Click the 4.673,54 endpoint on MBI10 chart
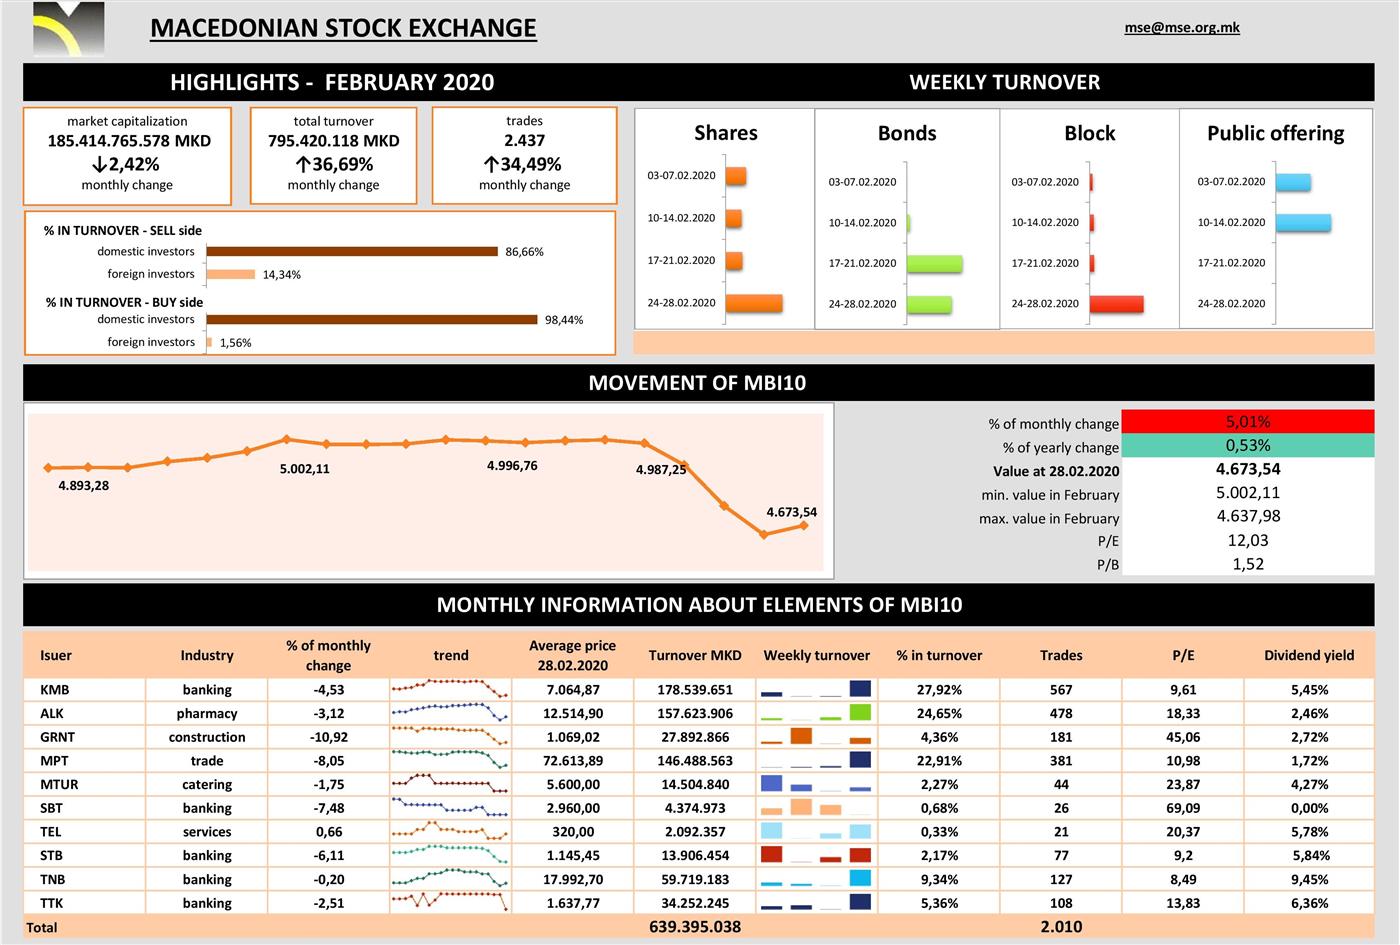The image size is (1400, 945). [803, 525]
